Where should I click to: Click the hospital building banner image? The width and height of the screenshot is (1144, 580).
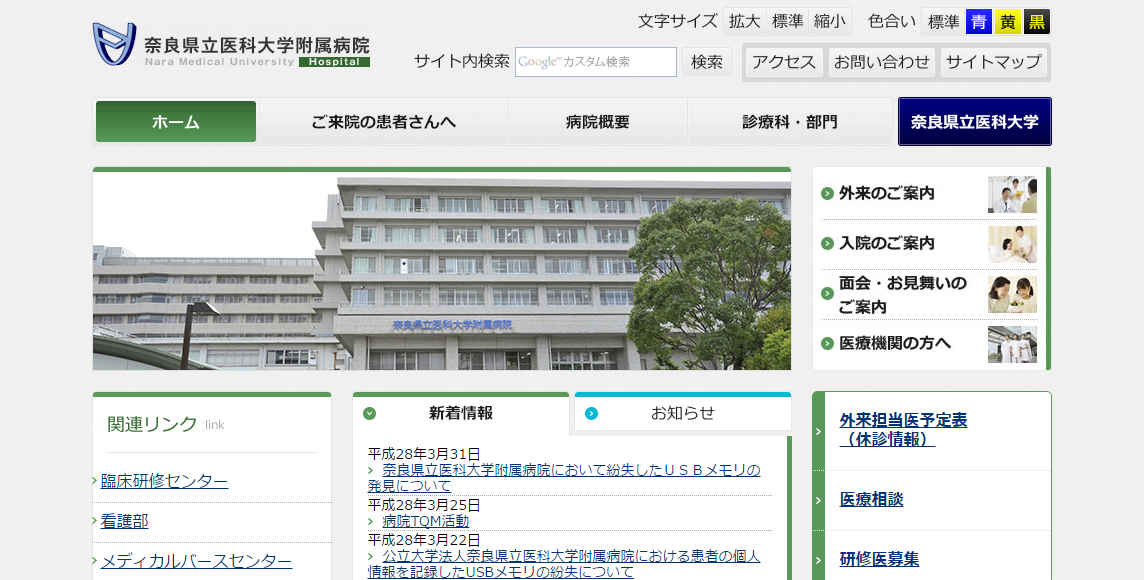point(441,271)
